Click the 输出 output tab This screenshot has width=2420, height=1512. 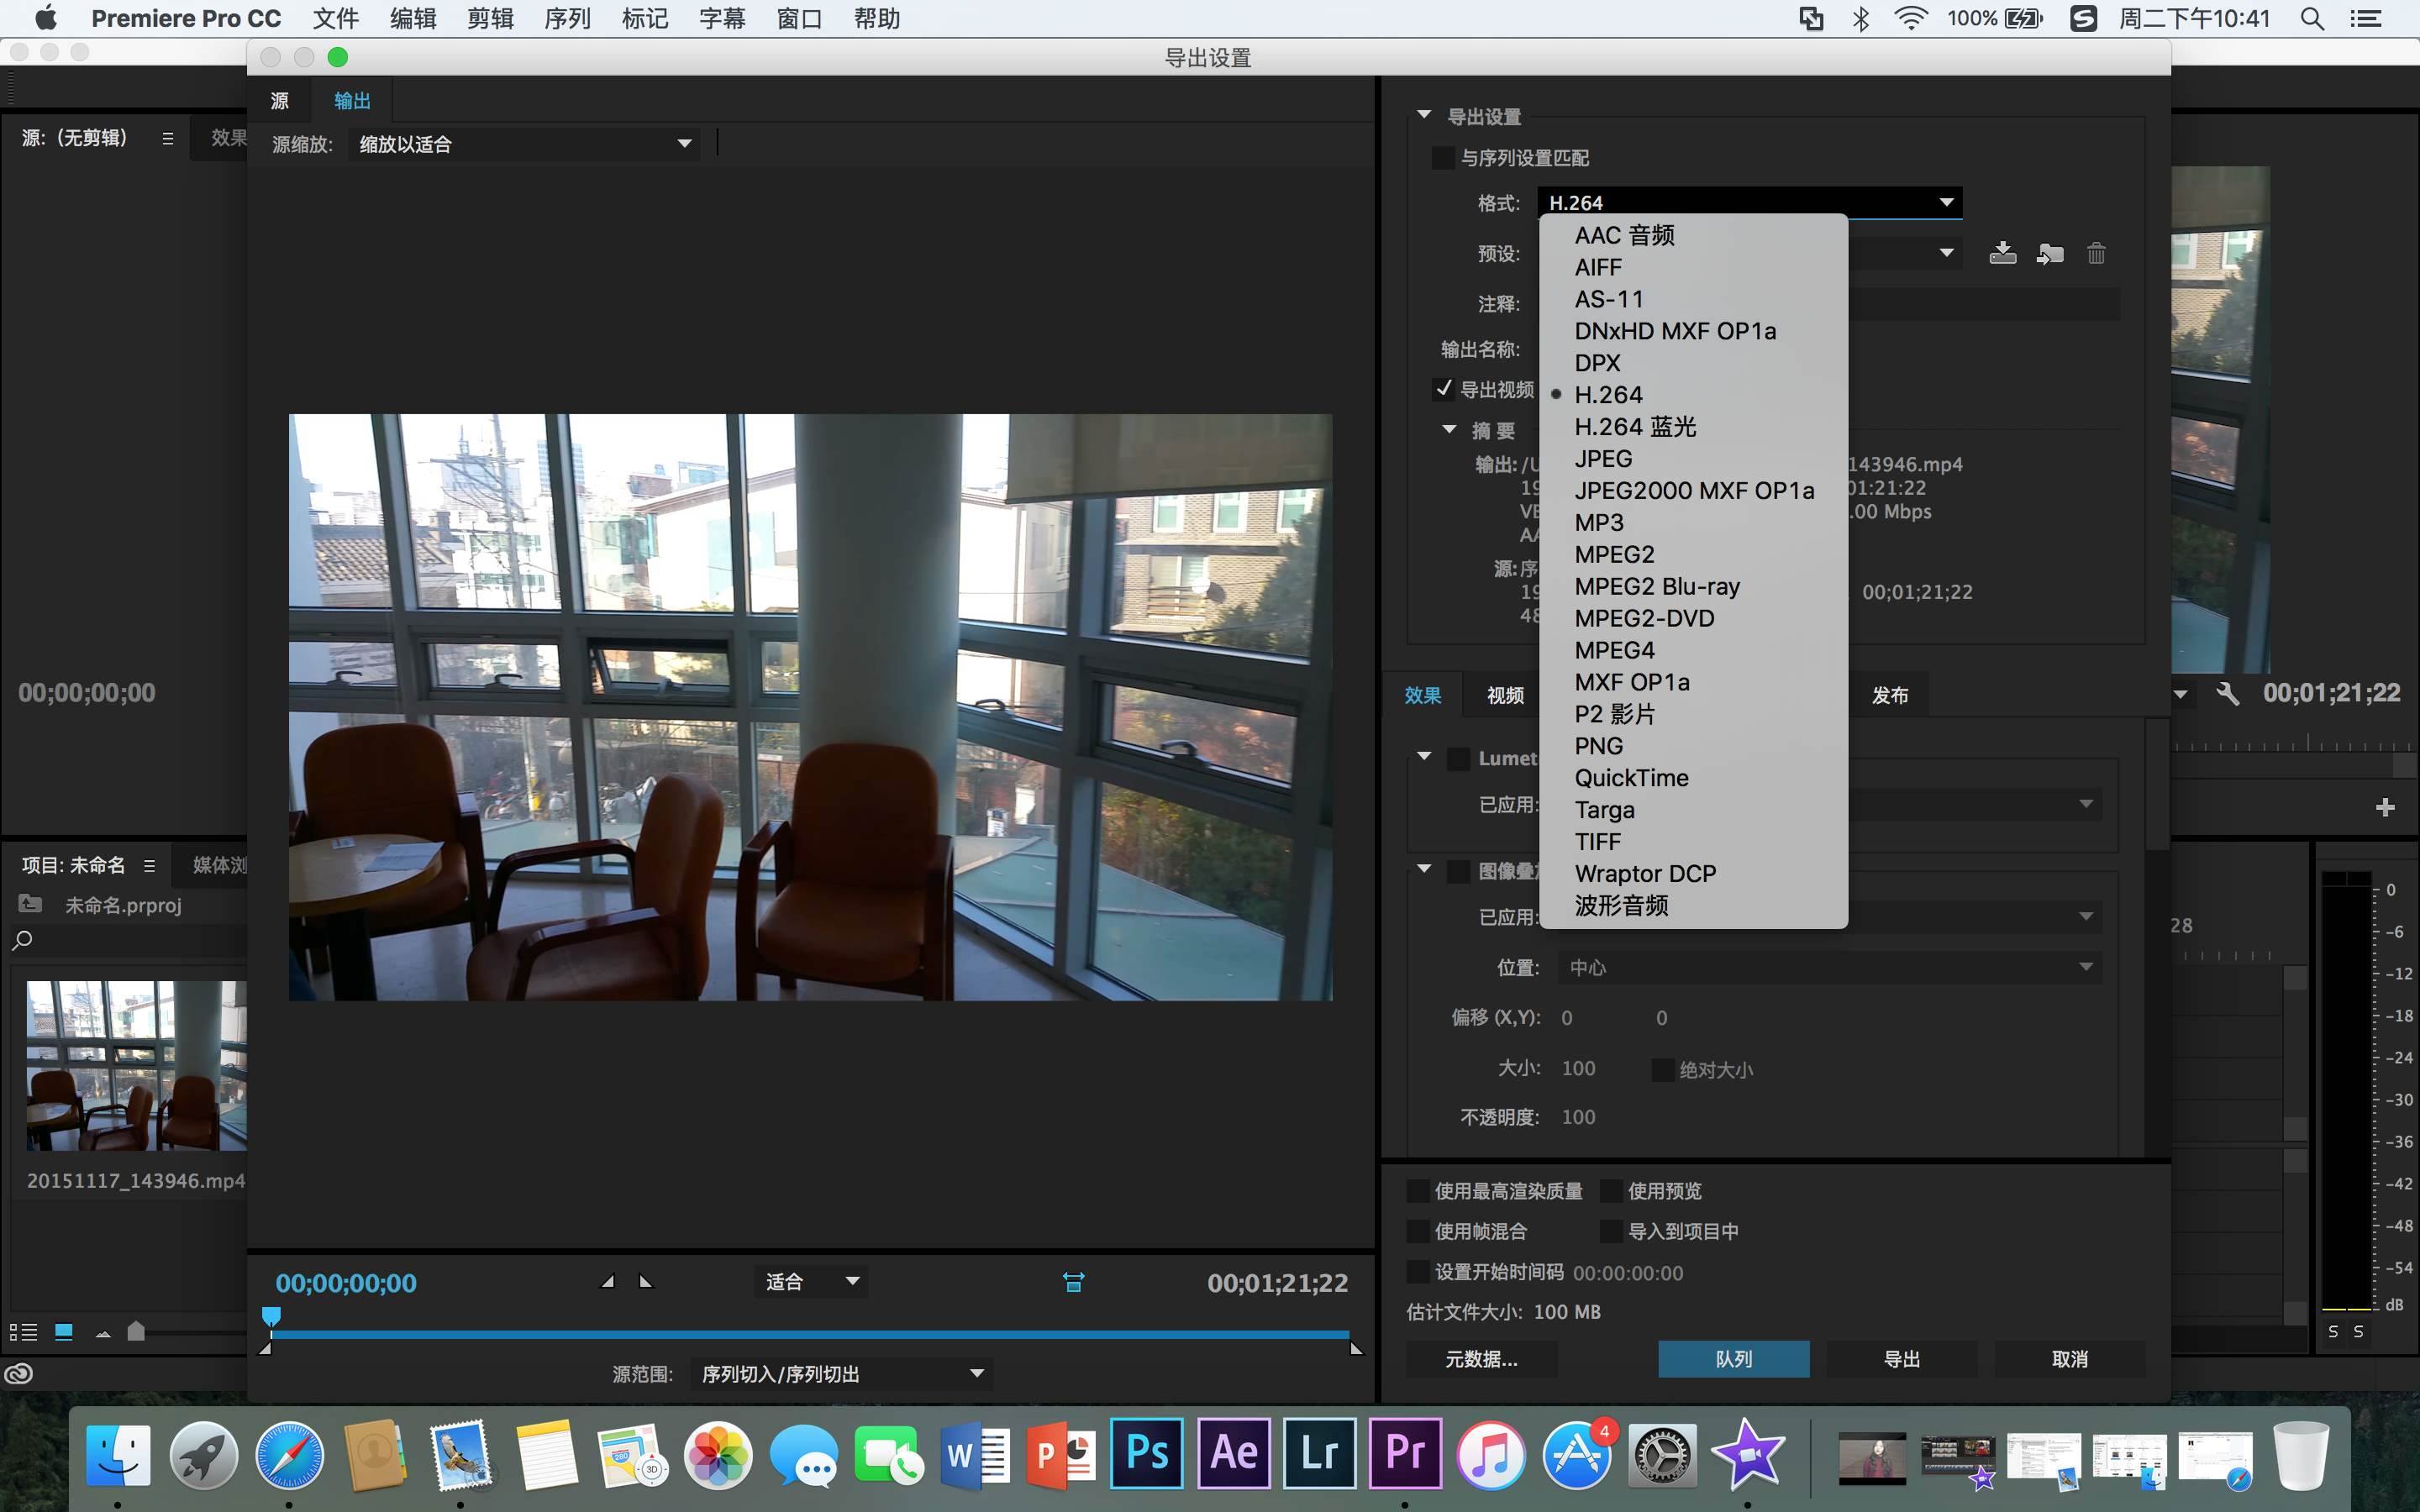pos(350,99)
